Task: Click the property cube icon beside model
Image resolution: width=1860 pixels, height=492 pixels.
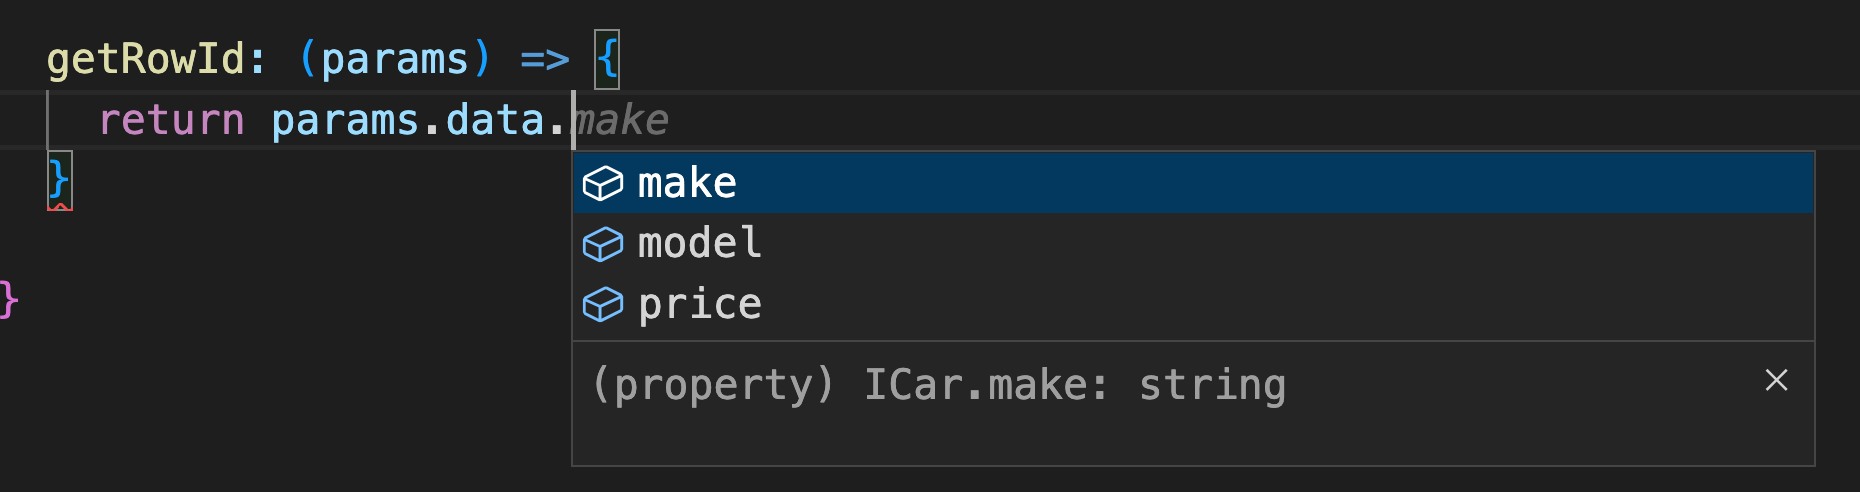Action: (x=603, y=244)
